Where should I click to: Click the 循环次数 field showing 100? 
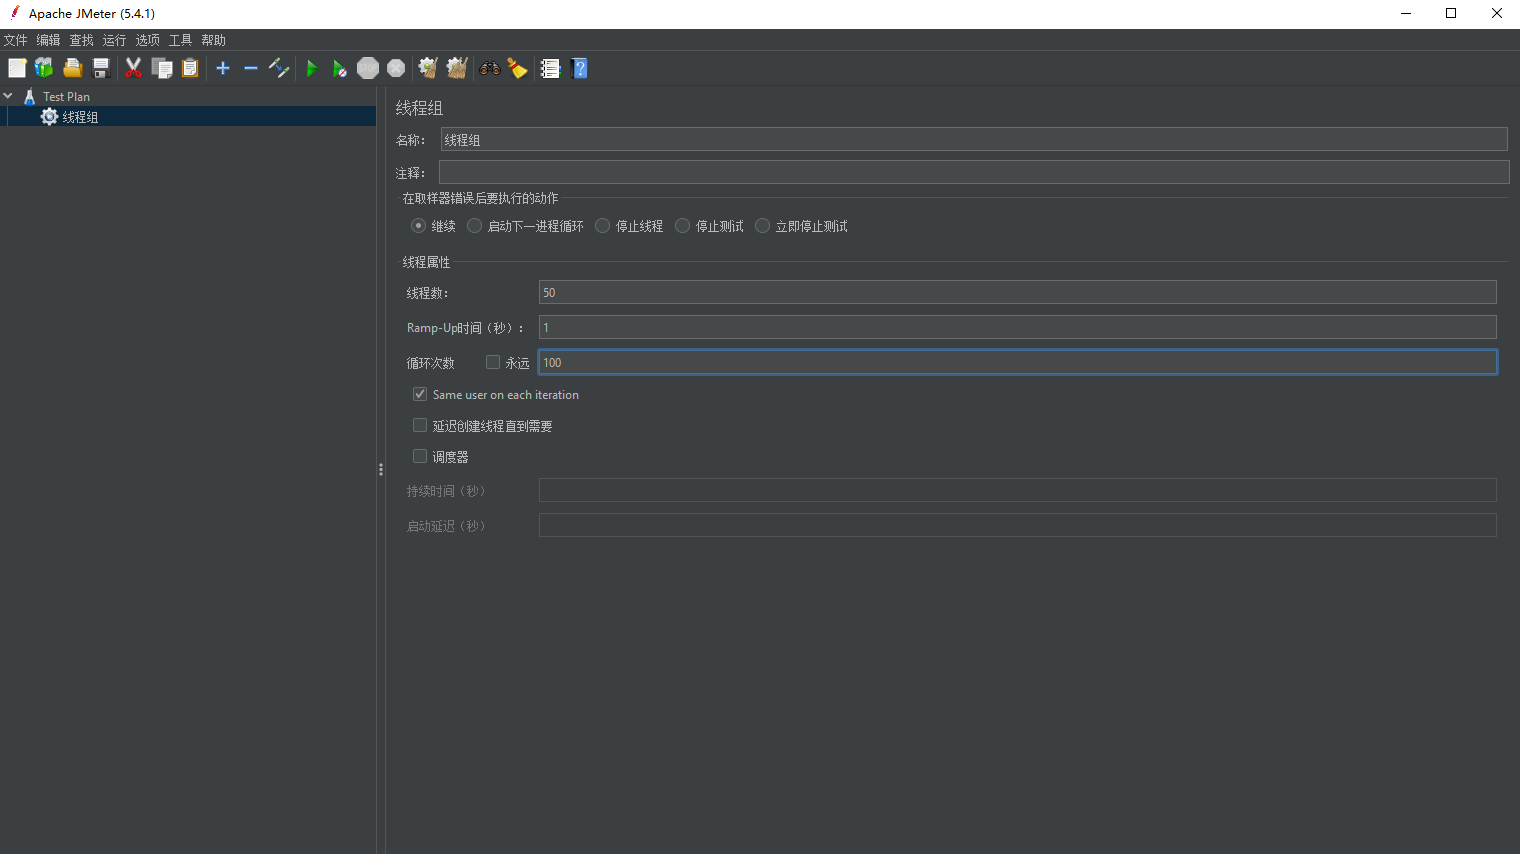click(x=1018, y=362)
